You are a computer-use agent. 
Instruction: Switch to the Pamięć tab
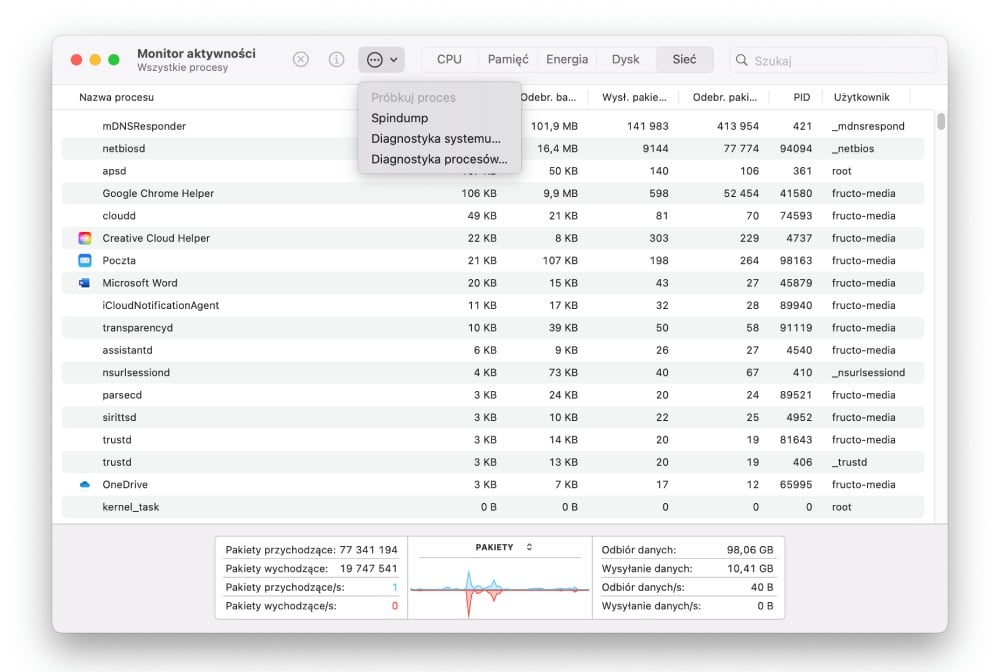pos(508,59)
